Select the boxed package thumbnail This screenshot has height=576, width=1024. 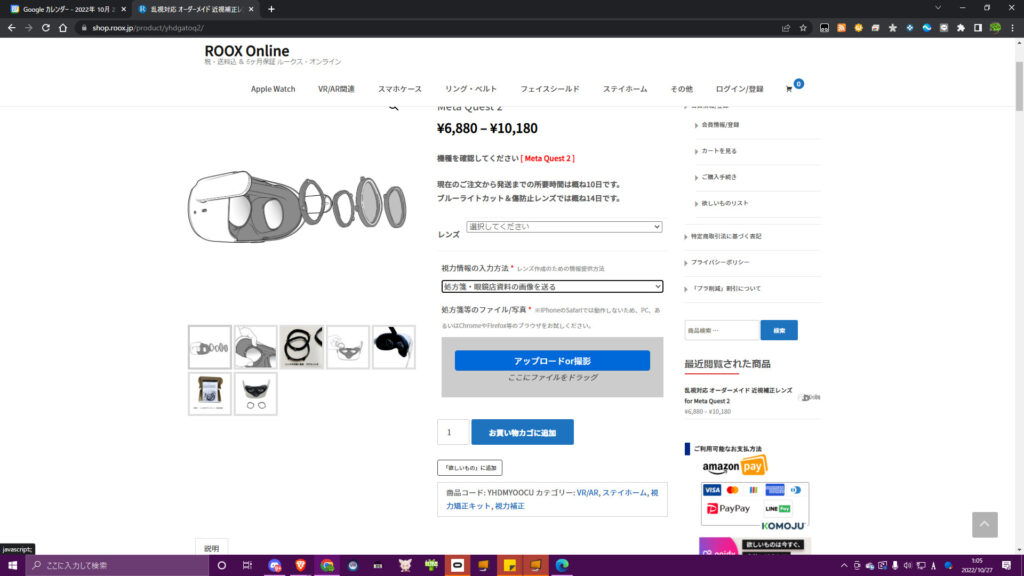click(210, 394)
